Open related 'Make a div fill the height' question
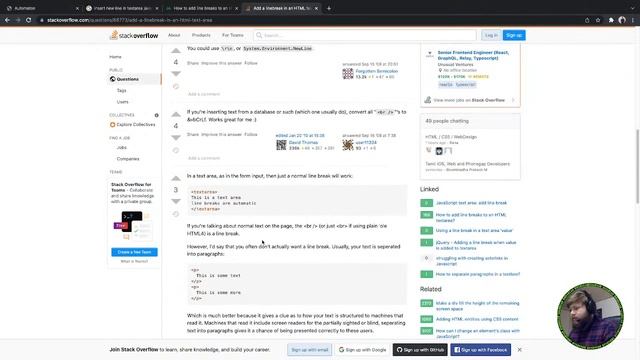 (x=477, y=306)
